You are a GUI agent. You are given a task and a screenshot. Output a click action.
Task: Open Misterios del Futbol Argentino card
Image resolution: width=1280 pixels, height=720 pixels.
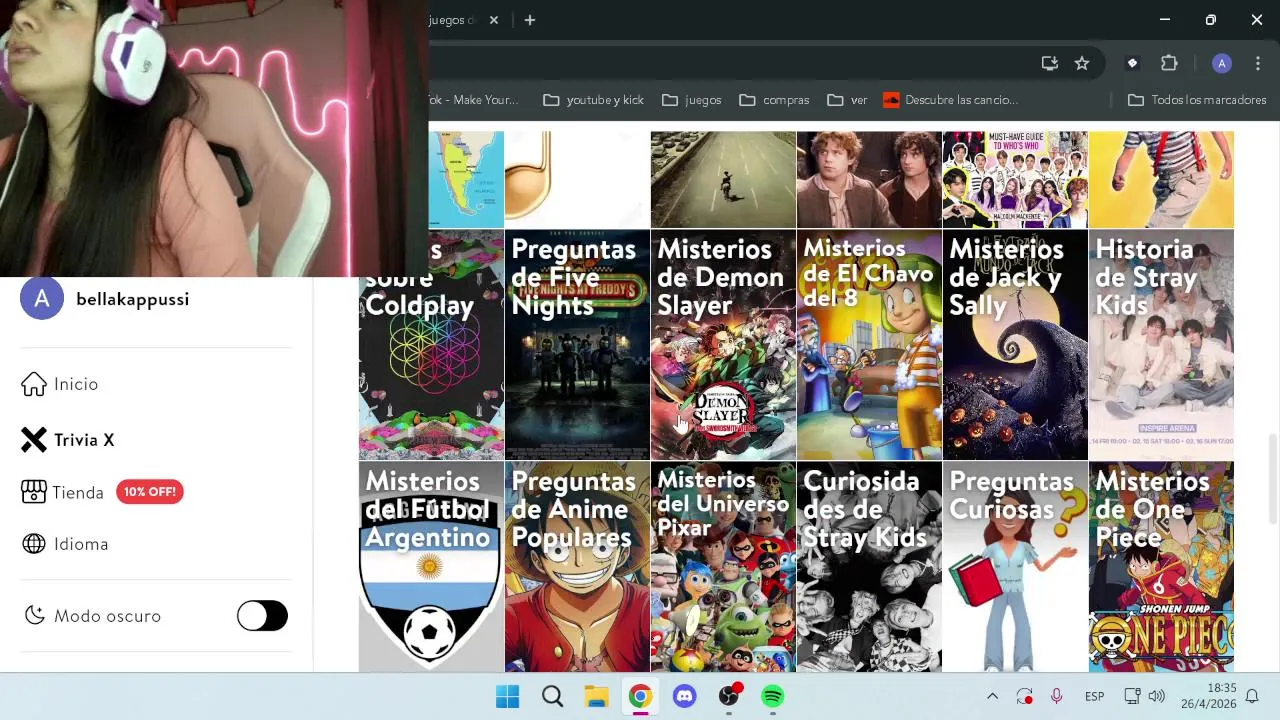tap(431, 567)
